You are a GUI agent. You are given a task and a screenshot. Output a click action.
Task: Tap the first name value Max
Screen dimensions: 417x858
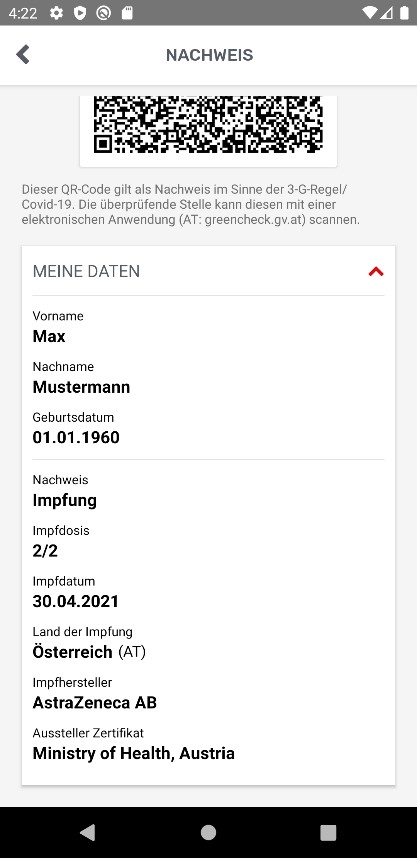pyautogui.click(x=49, y=337)
